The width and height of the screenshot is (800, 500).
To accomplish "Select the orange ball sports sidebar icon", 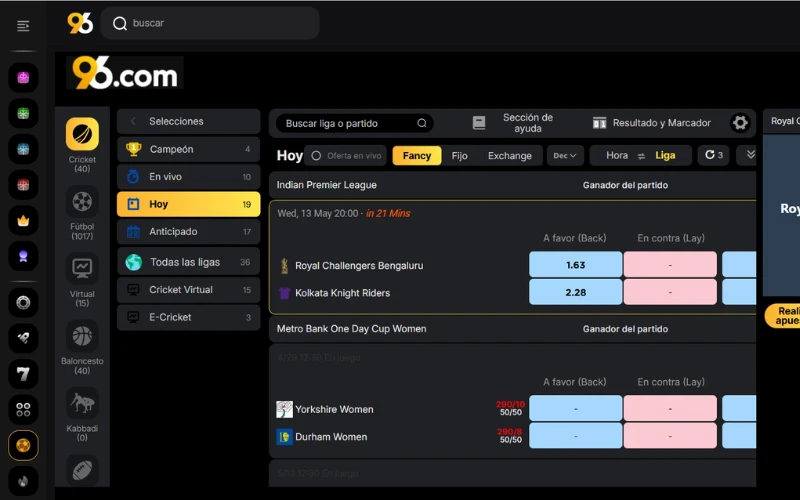I will tap(23, 445).
